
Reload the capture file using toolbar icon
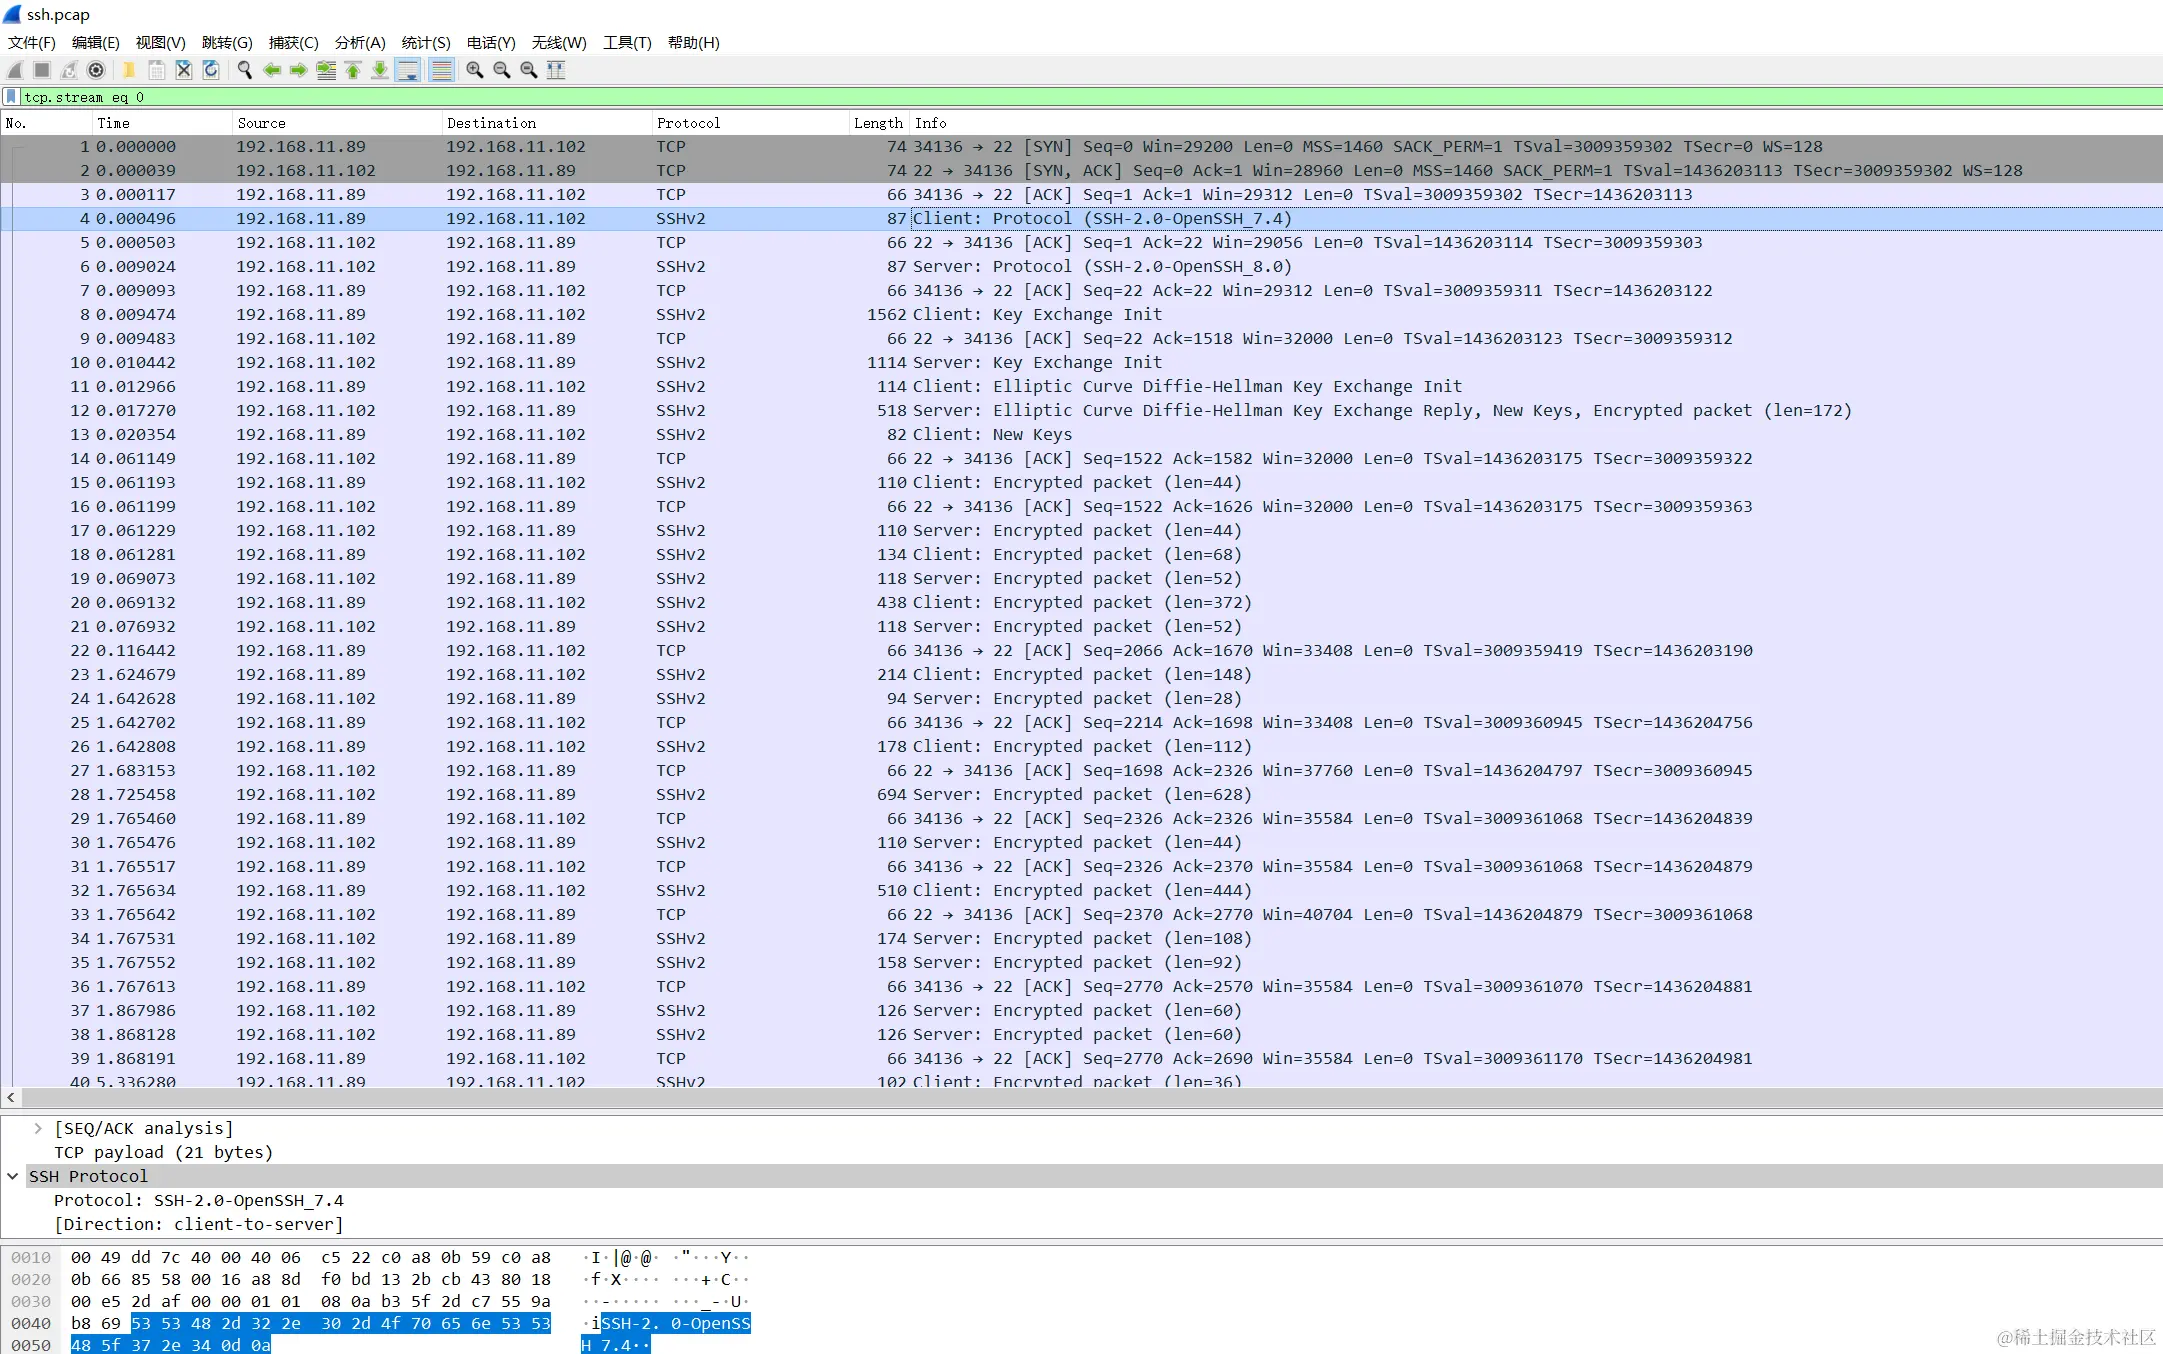(211, 70)
